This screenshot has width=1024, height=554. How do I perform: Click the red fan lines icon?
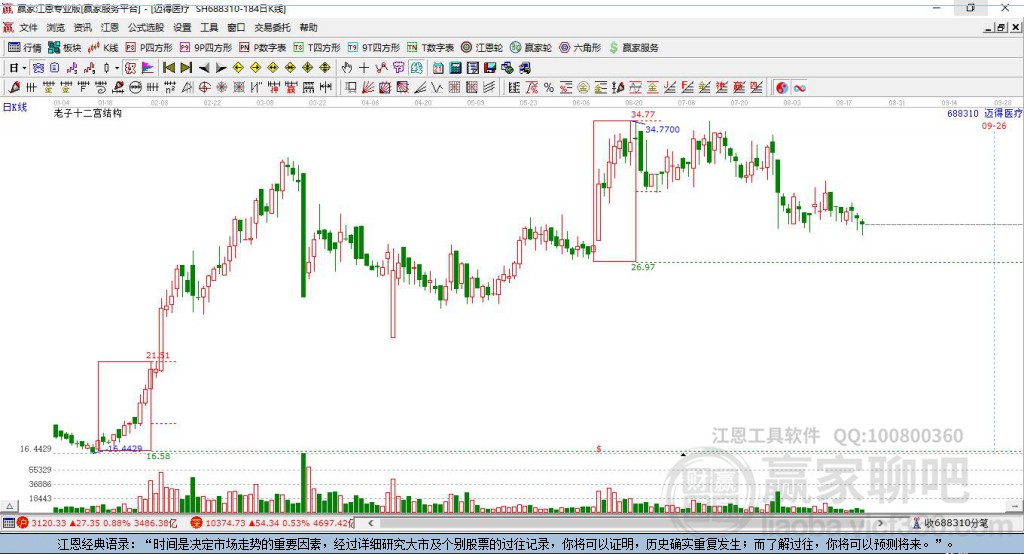click(x=368, y=87)
